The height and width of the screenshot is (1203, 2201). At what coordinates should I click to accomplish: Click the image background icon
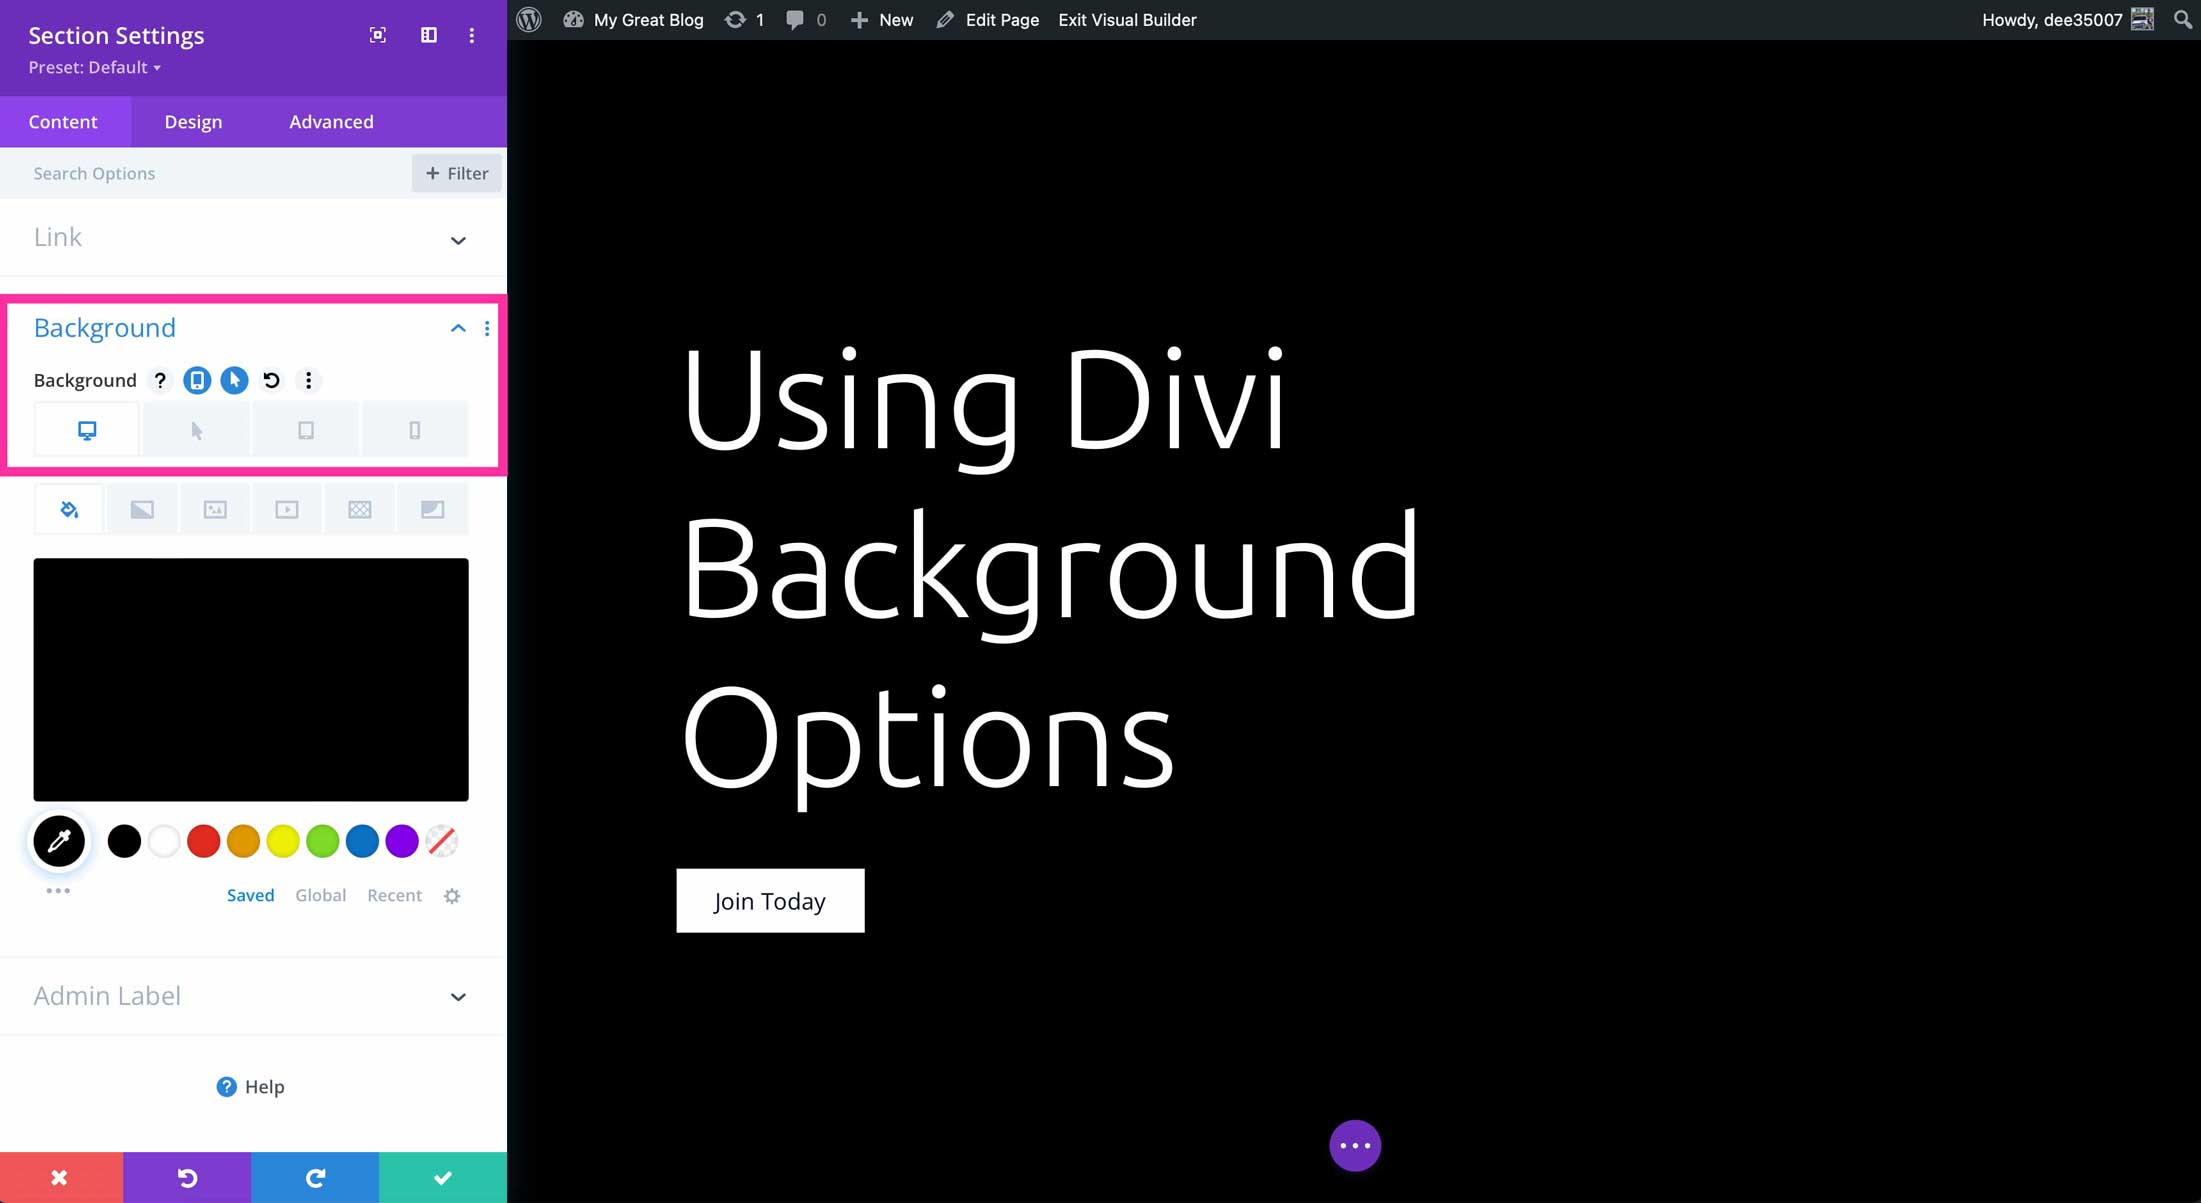(x=215, y=510)
